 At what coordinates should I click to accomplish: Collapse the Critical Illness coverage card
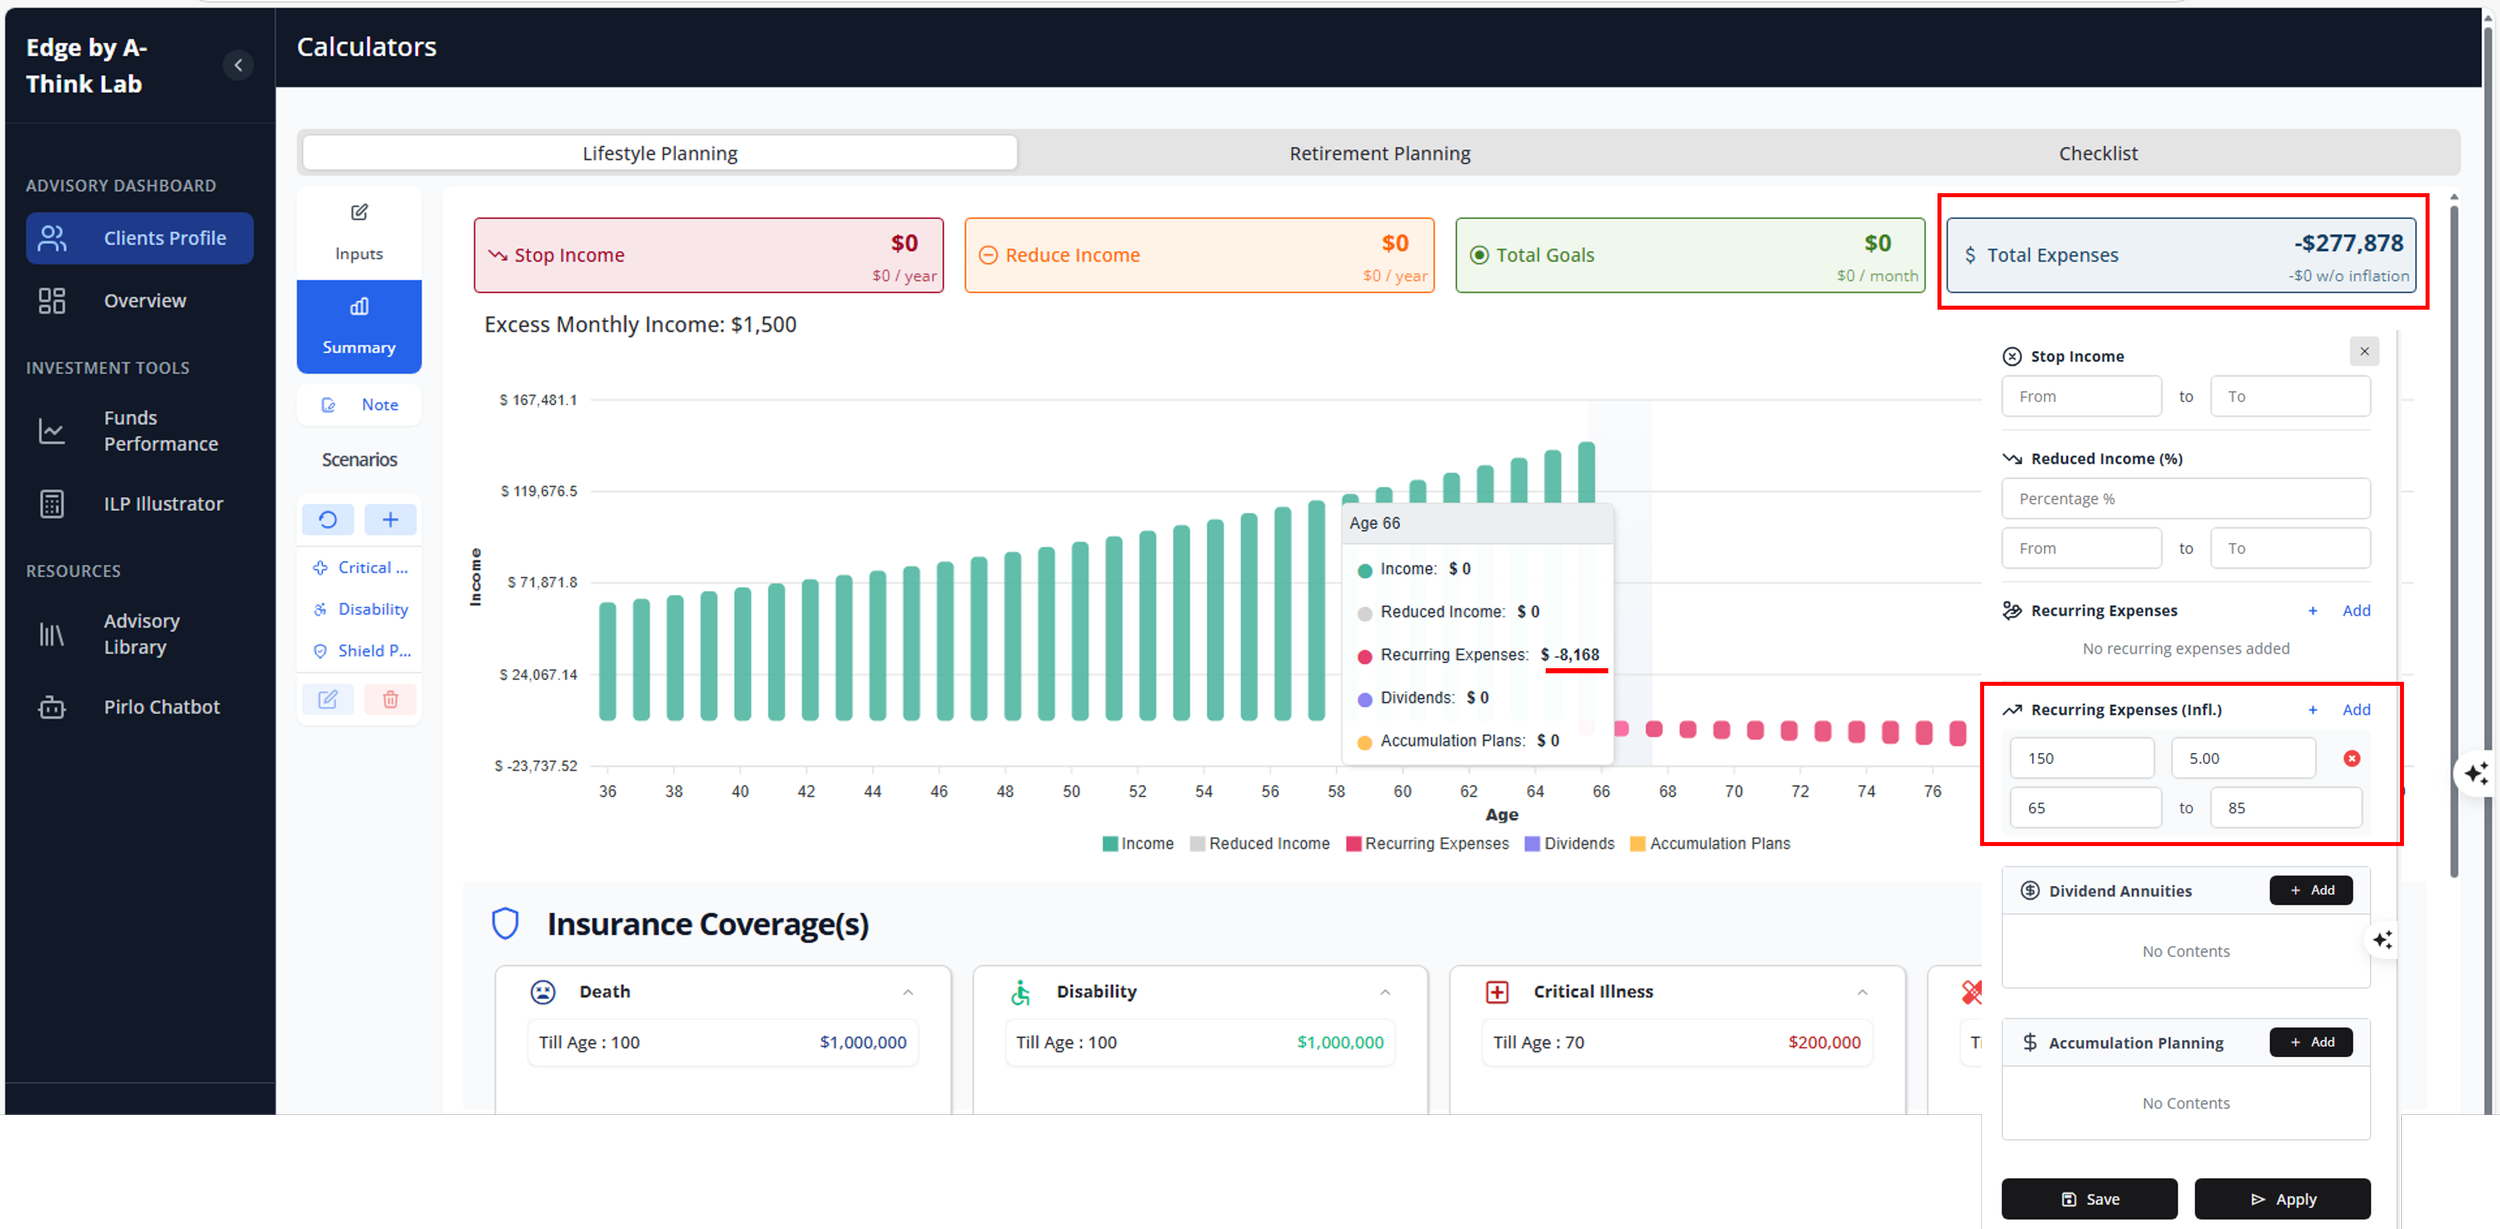coord(1862,992)
